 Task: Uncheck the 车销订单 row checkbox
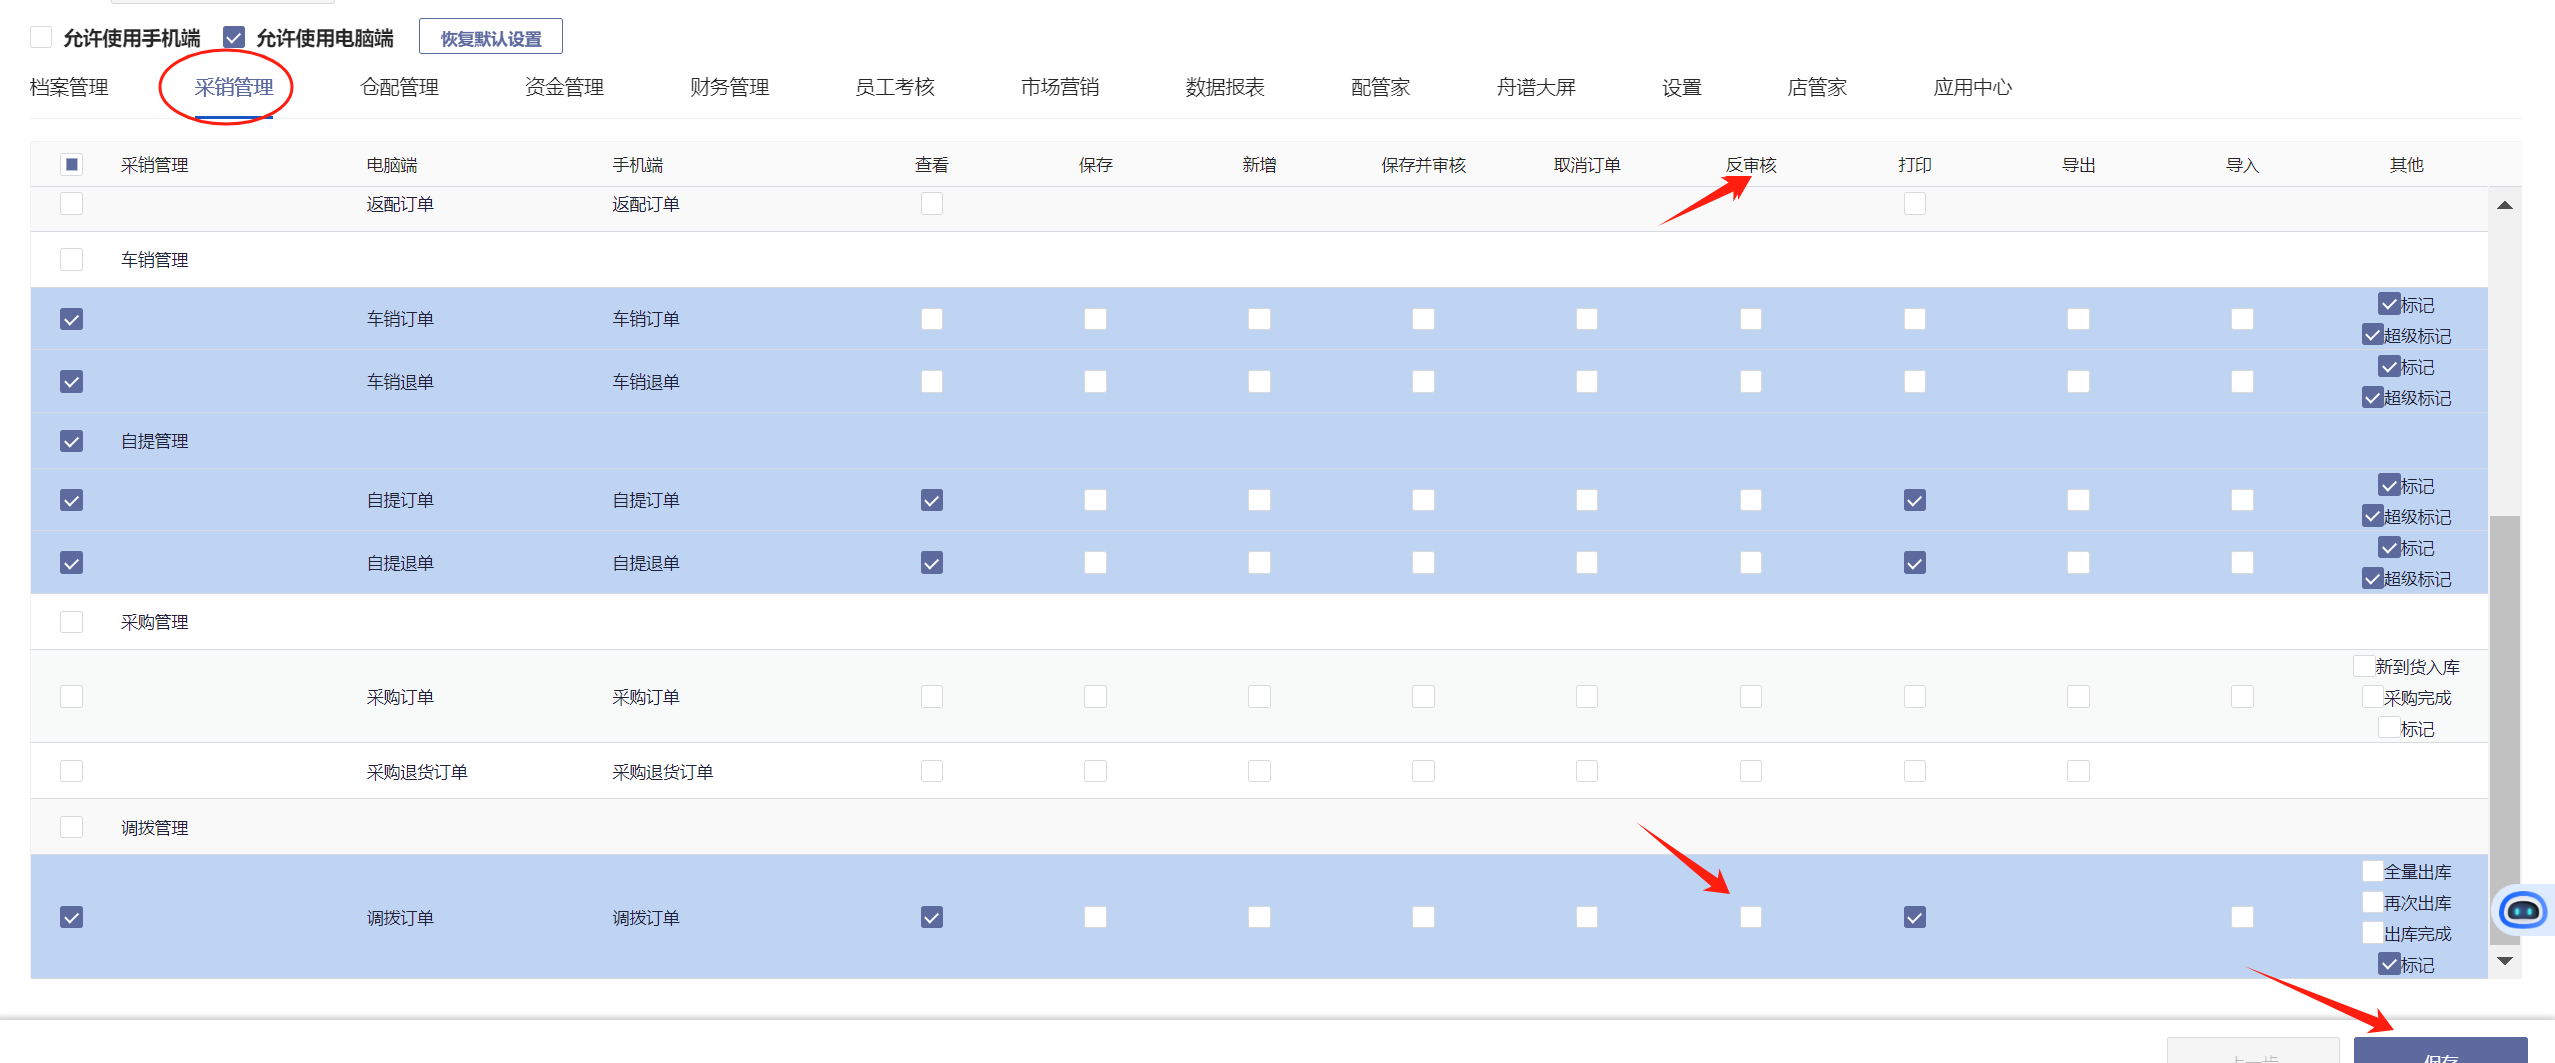point(72,319)
